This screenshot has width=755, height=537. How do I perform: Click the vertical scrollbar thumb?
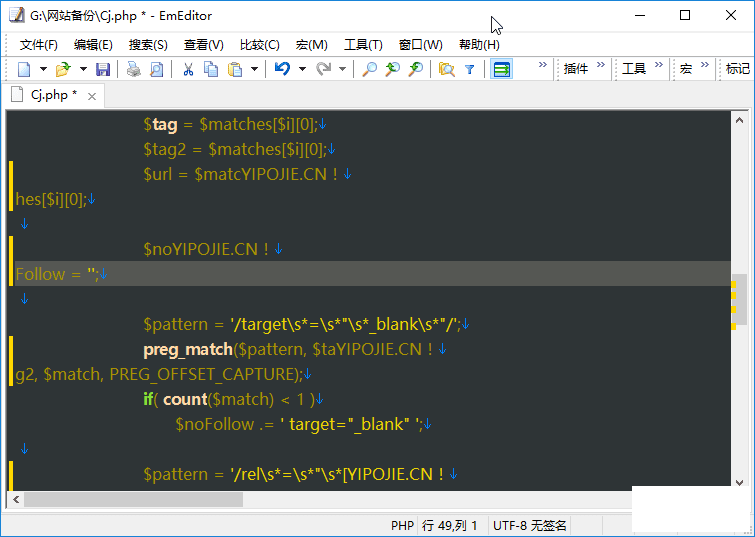tap(740, 299)
